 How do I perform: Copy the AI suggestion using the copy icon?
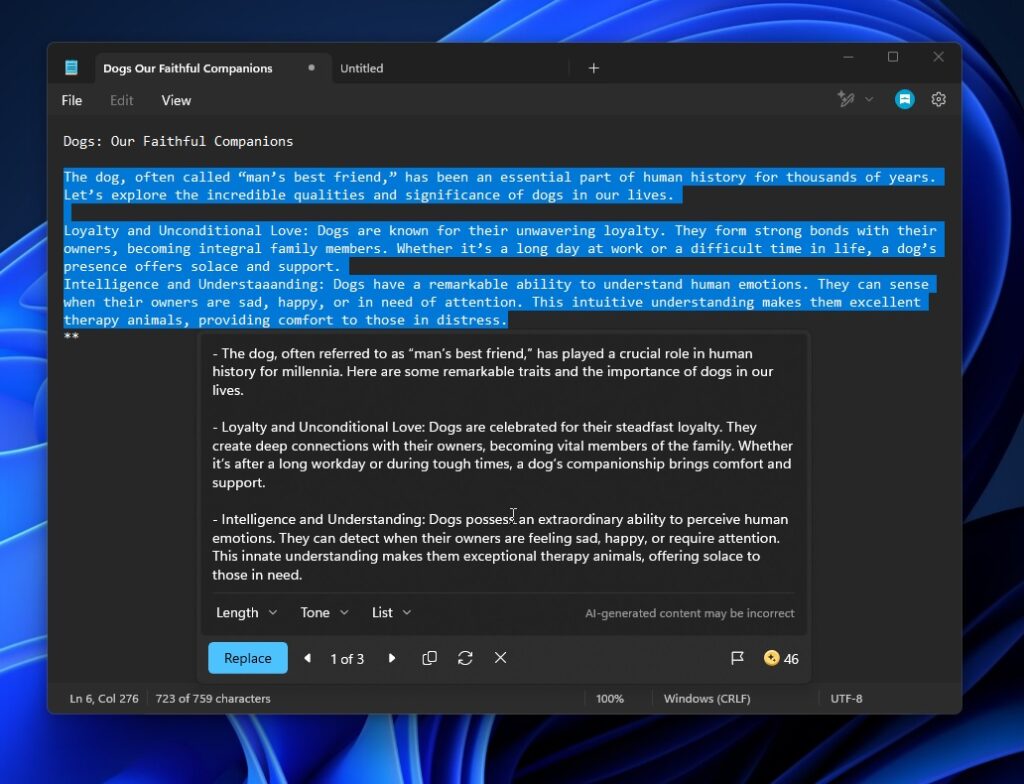pos(429,658)
